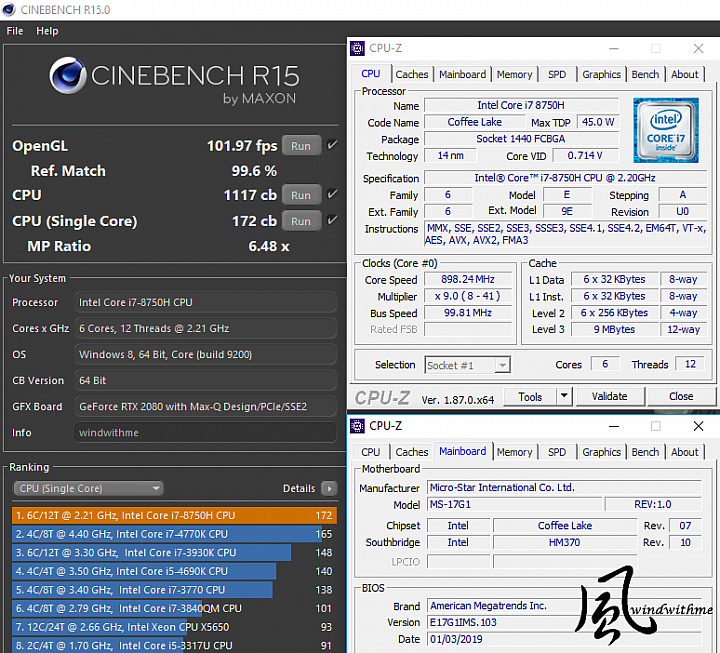
Task: Select CPU tab in lower CPU-Z window
Action: [x=371, y=452]
